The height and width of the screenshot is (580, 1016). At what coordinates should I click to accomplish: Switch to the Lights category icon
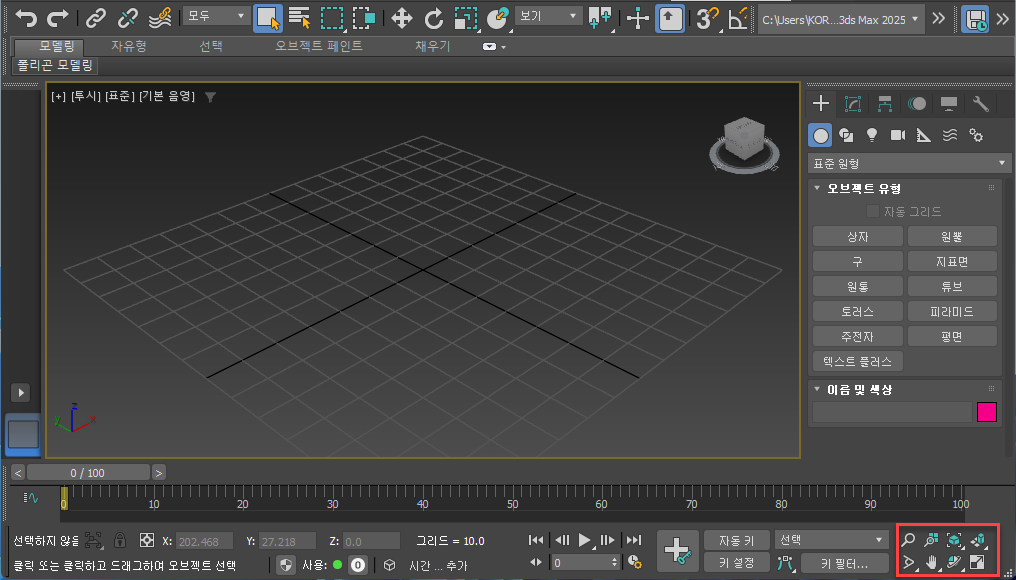pyautogui.click(x=871, y=135)
